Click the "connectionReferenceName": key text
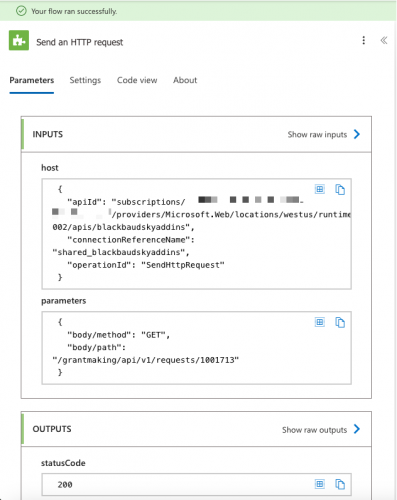Screen dimensions: 397x500 [x=131, y=240]
